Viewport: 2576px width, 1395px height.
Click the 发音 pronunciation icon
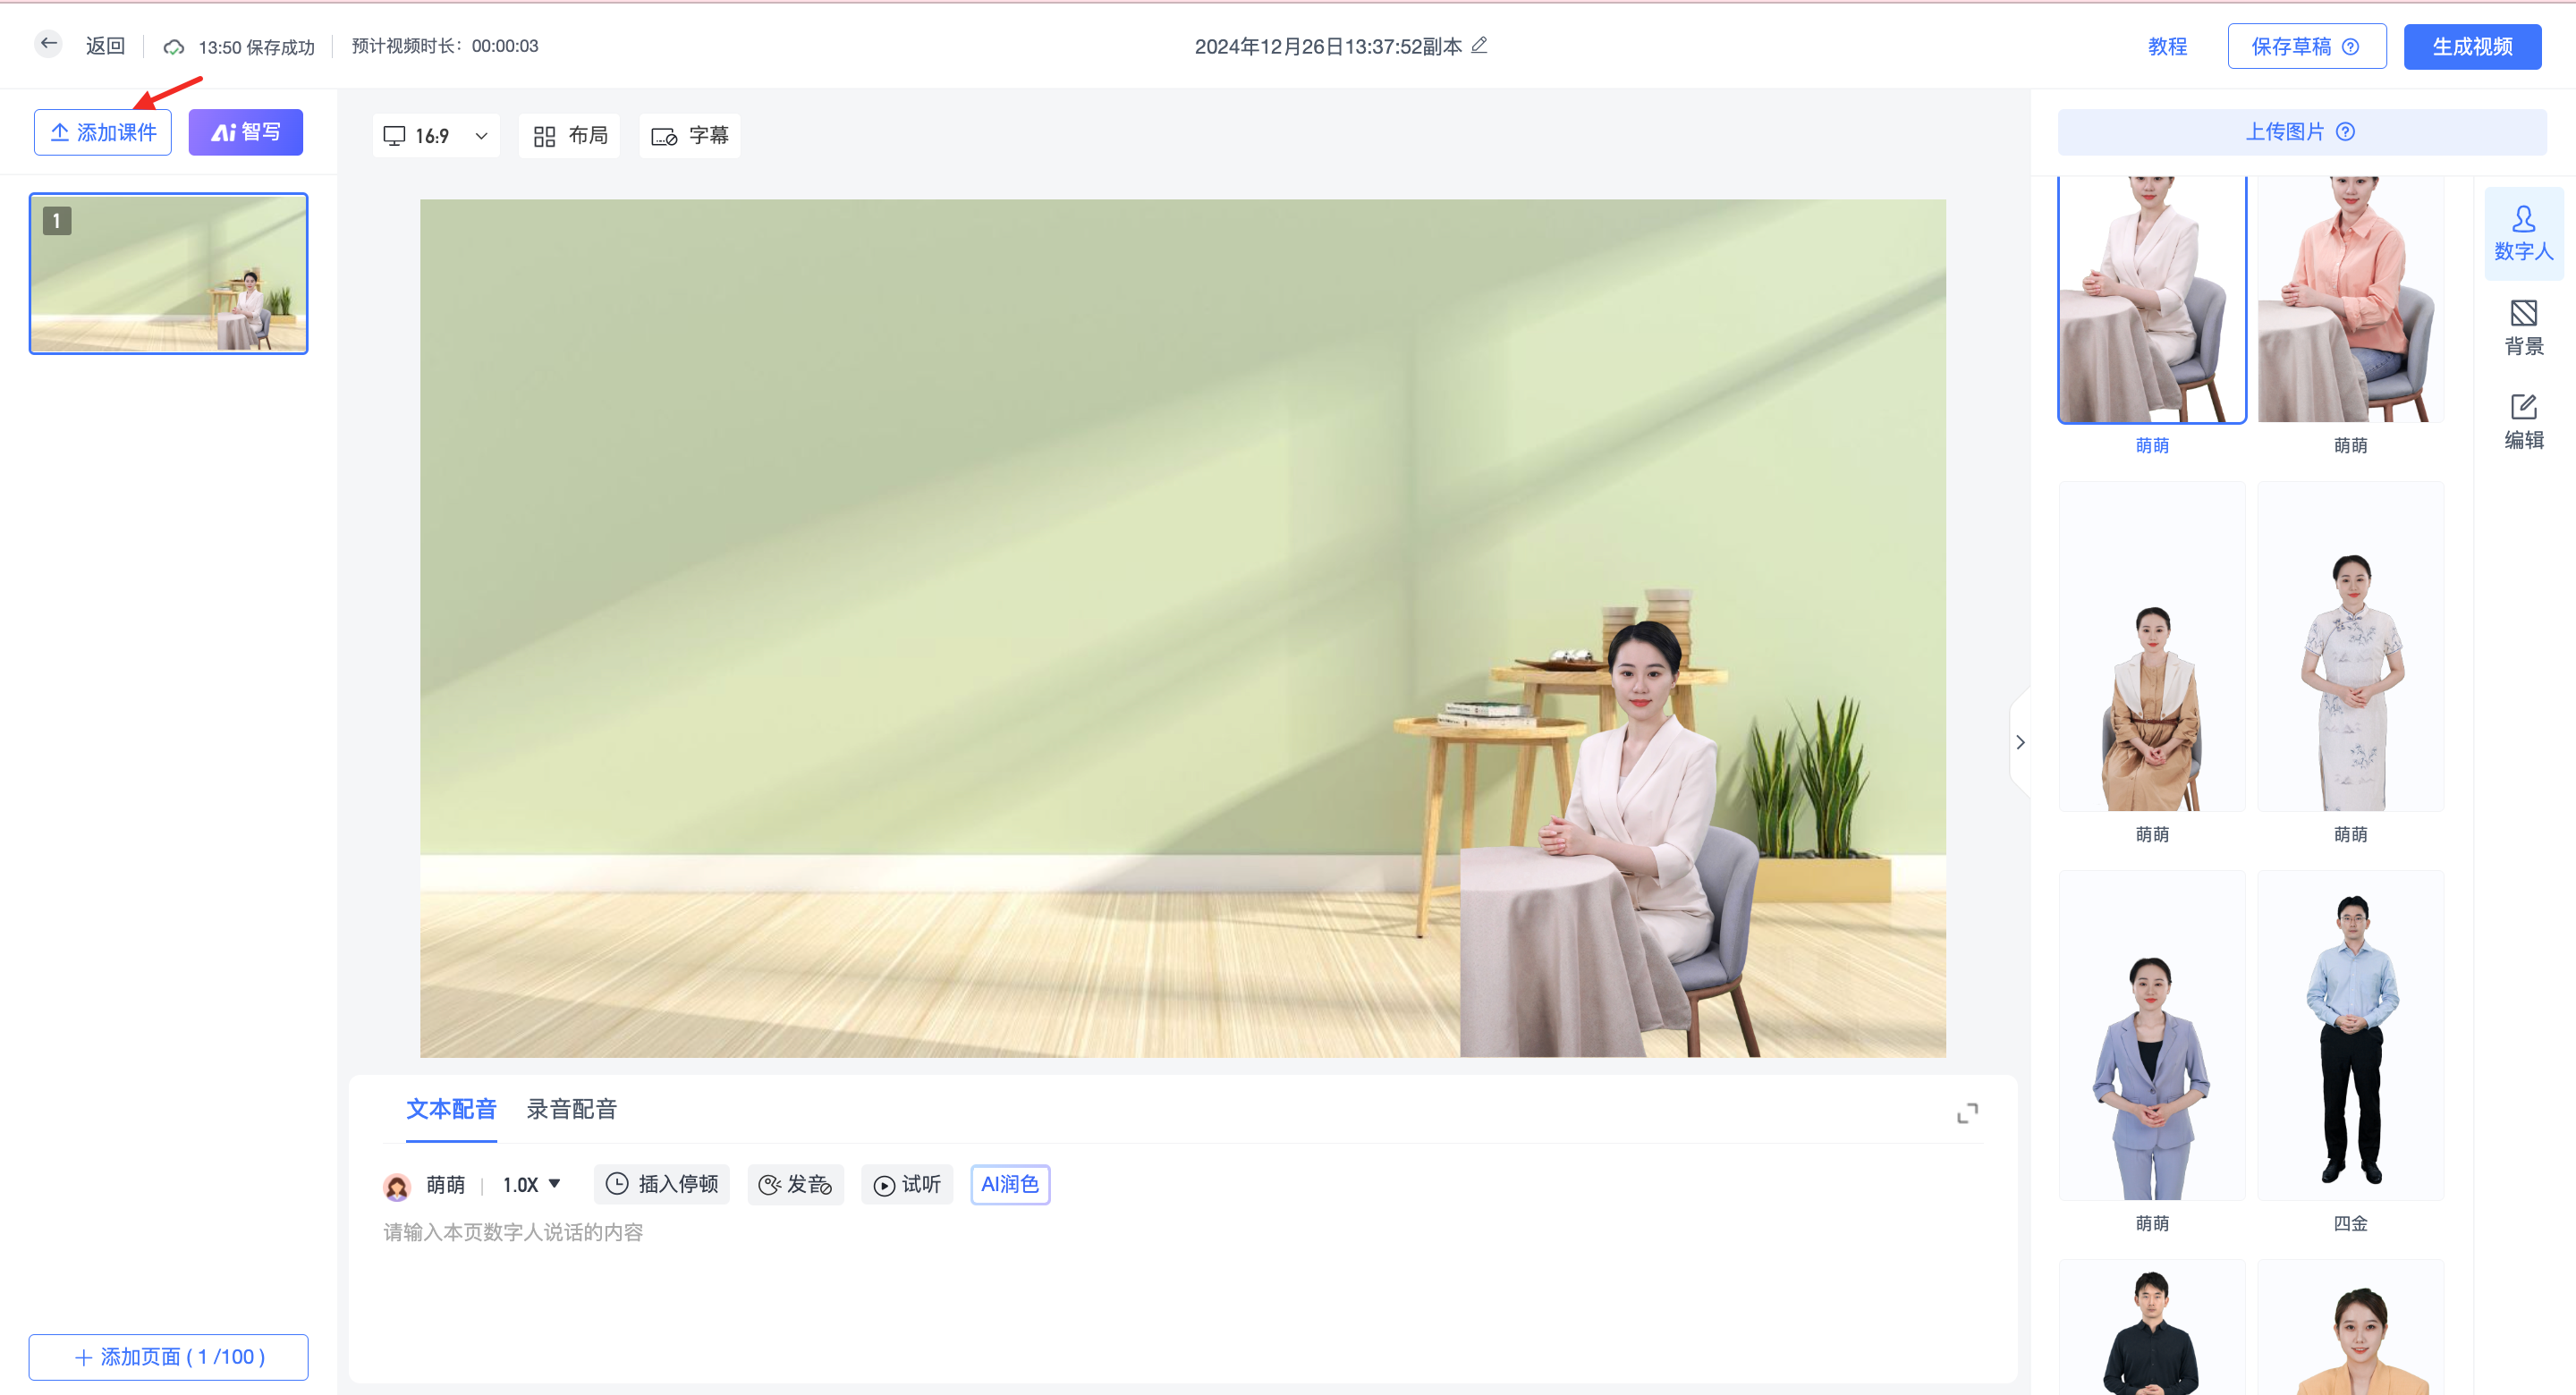click(769, 1185)
